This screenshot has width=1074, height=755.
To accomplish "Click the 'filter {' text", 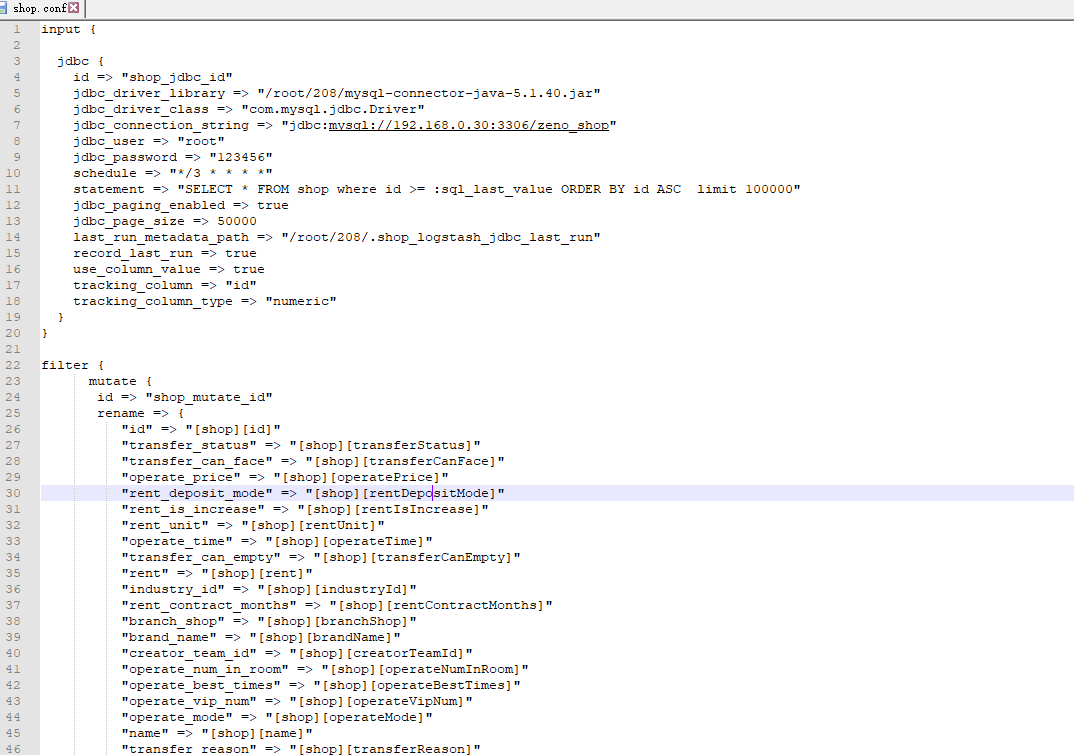I will tap(73, 365).
